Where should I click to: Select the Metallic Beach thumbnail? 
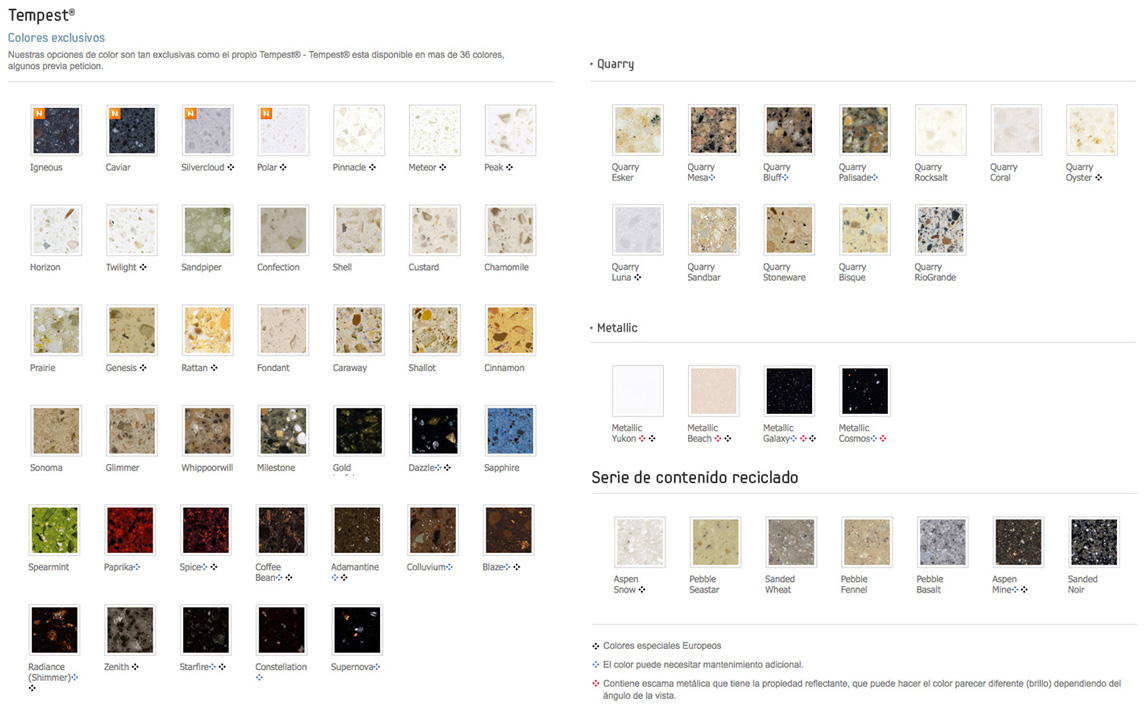pyautogui.click(x=713, y=391)
